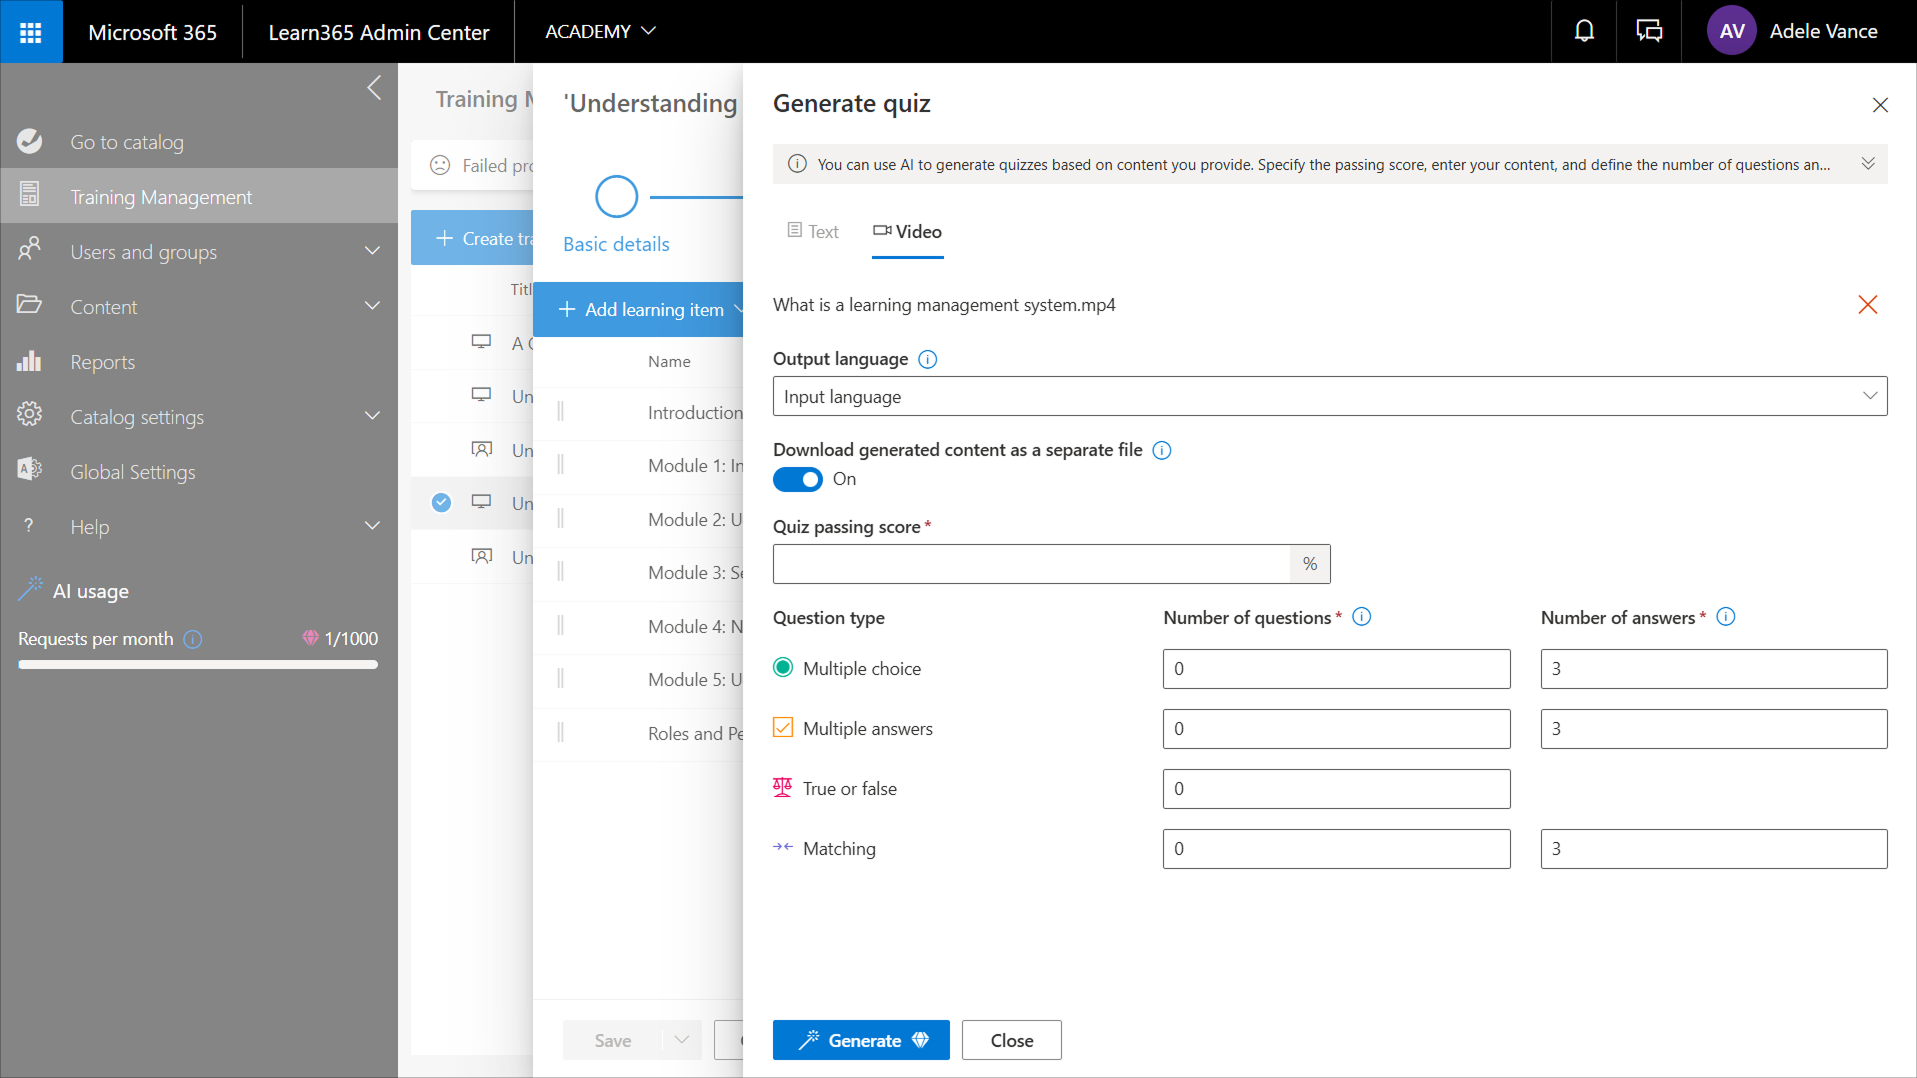
Task: Click info icon beside Number of answers
Action: pyautogui.click(x=1725, y=617)
